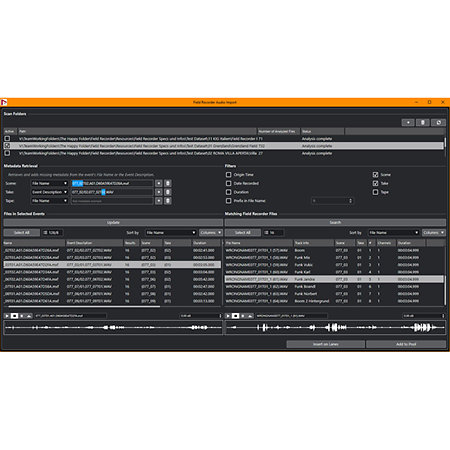The height and width of the screenshot is (450, 450).
Task: Open the Scene source dropdown
Action: [x=49, y=183]
